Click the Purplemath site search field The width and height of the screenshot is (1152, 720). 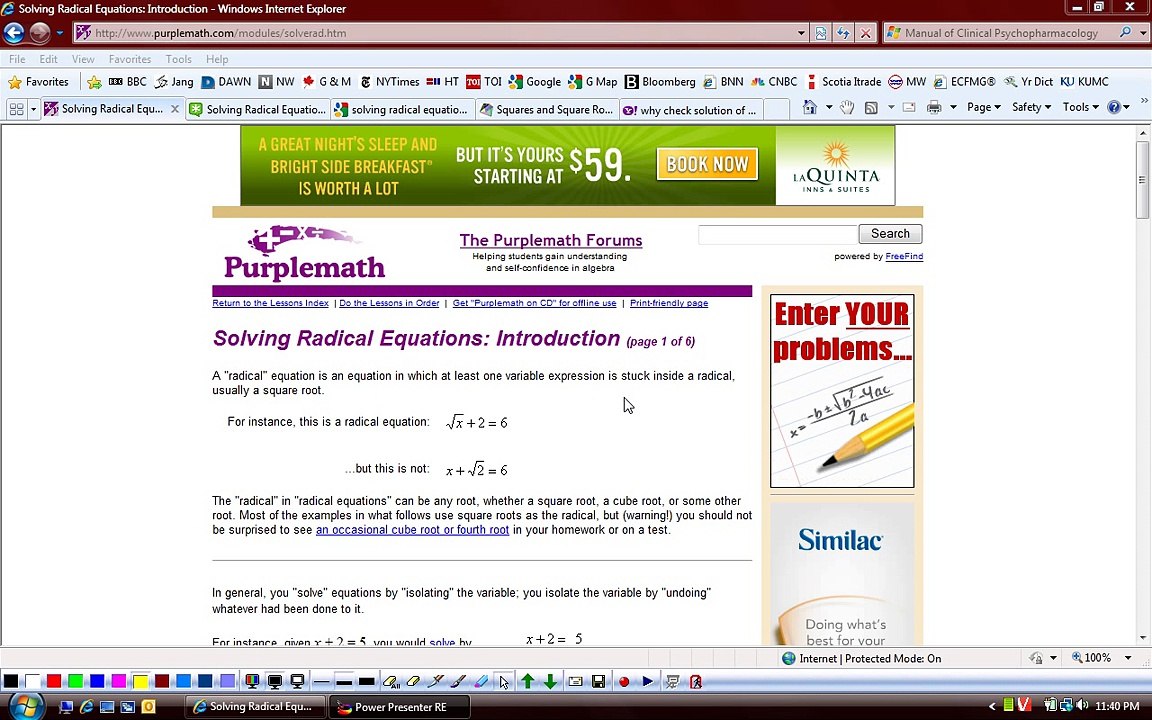pyautogui.click(x=777, y=234)
